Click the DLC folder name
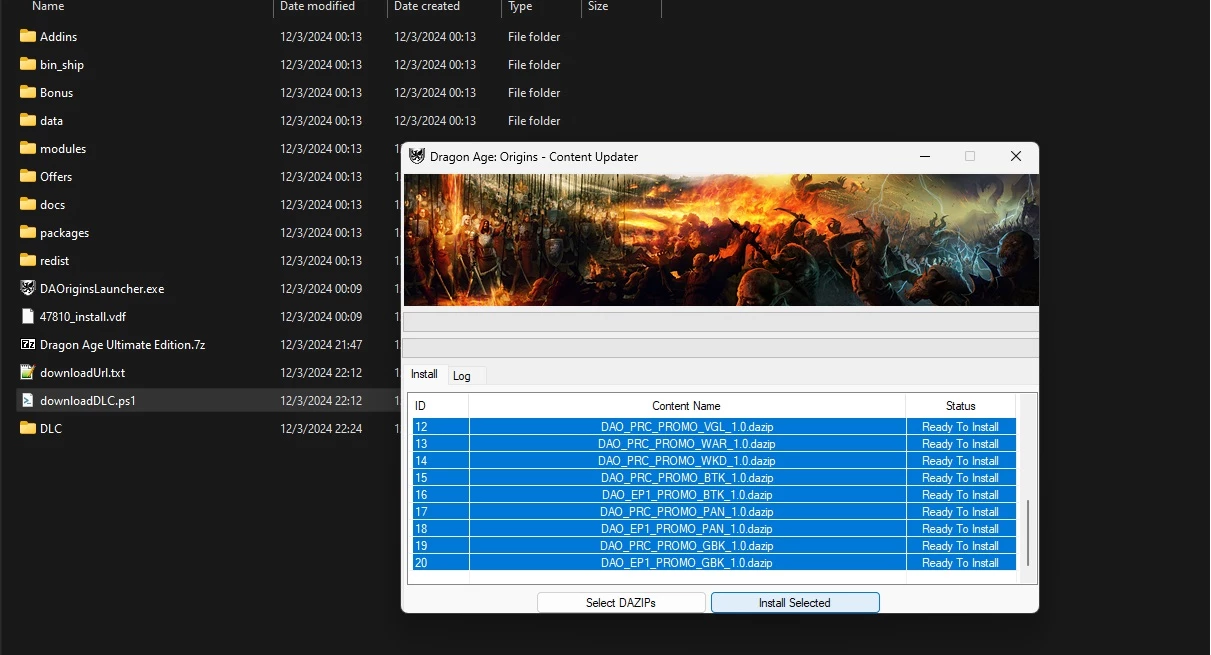The height and width of the screenshot is (655, 1211). point(51,428)
